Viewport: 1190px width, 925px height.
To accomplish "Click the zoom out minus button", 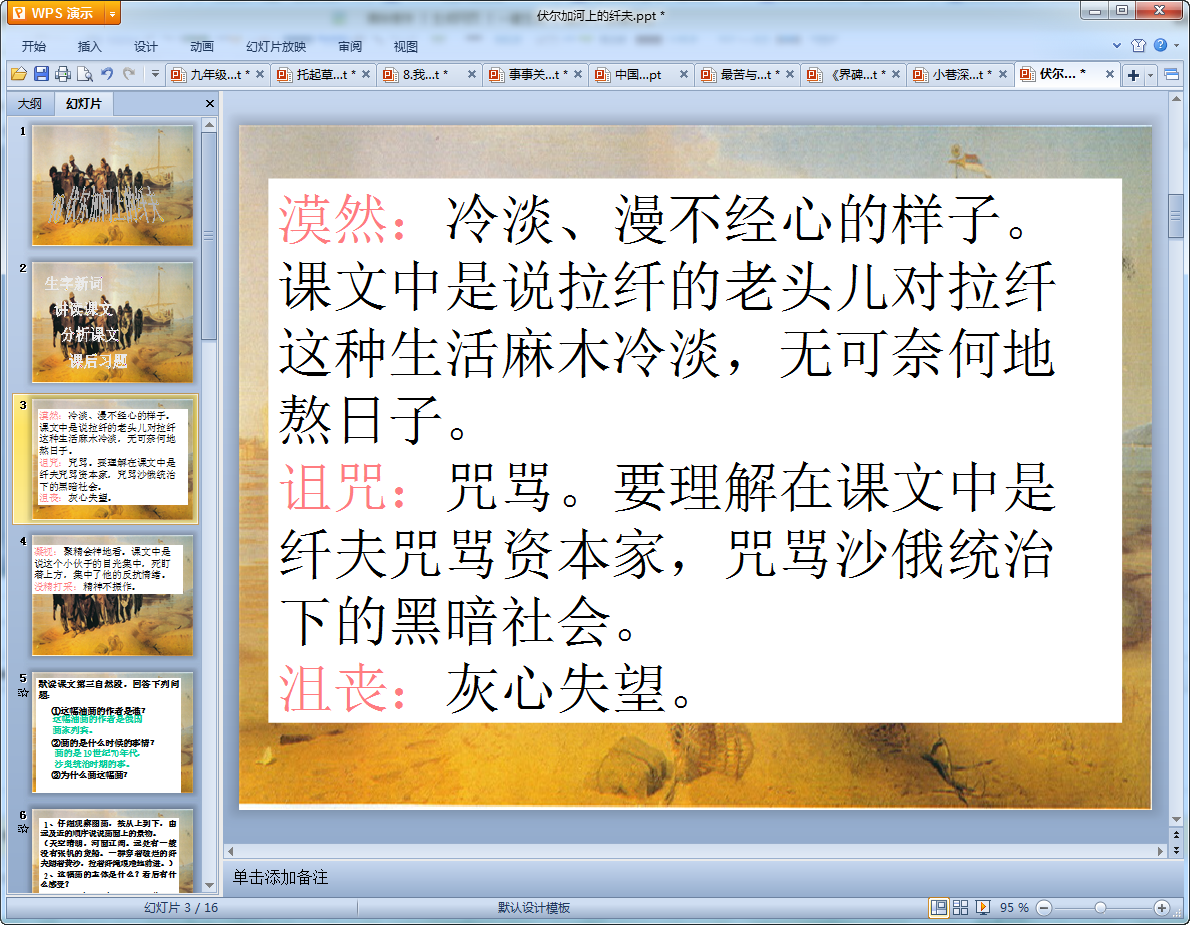I will pos(1044,908).
